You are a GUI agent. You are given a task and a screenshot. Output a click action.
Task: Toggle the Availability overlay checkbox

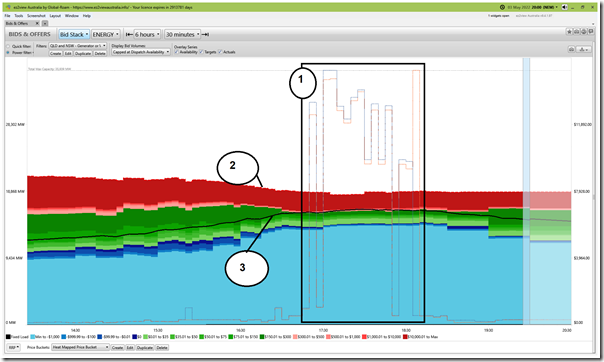point(176,52)
